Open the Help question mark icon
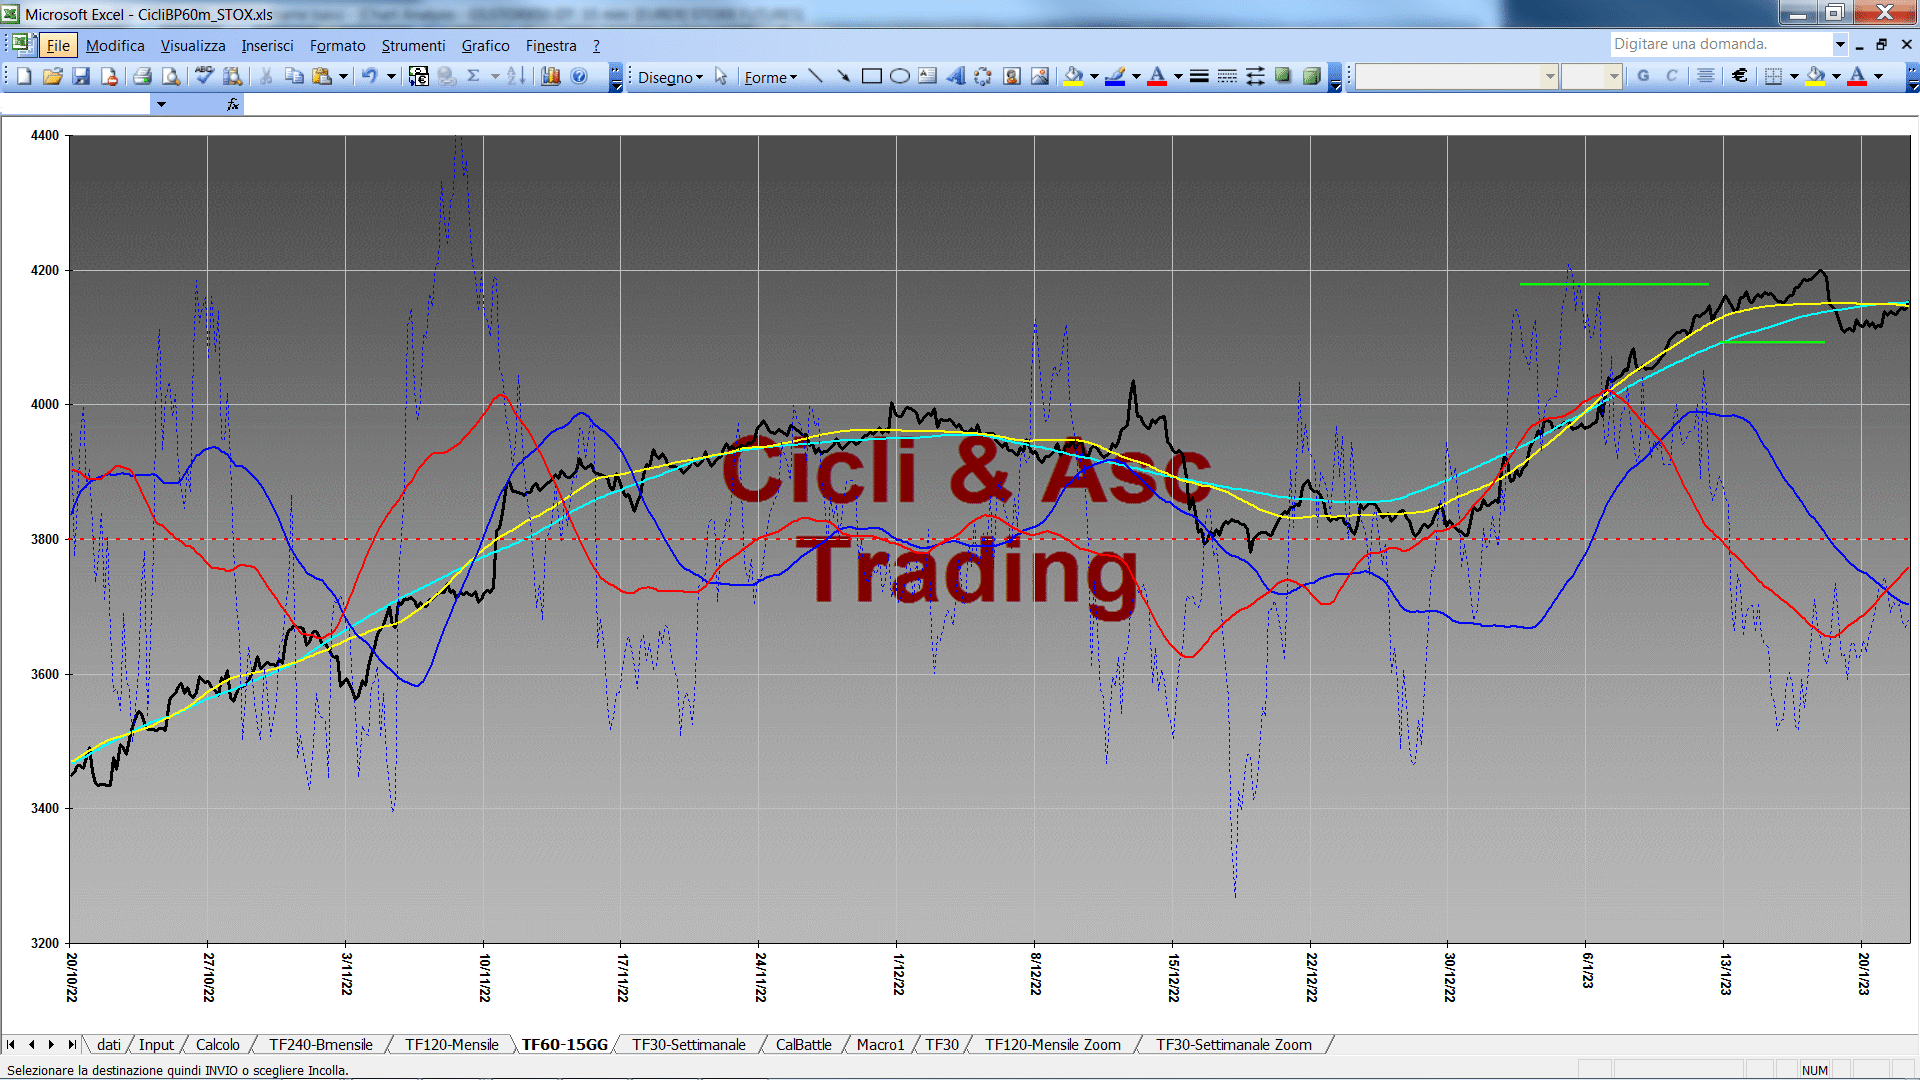 point(579,77)
